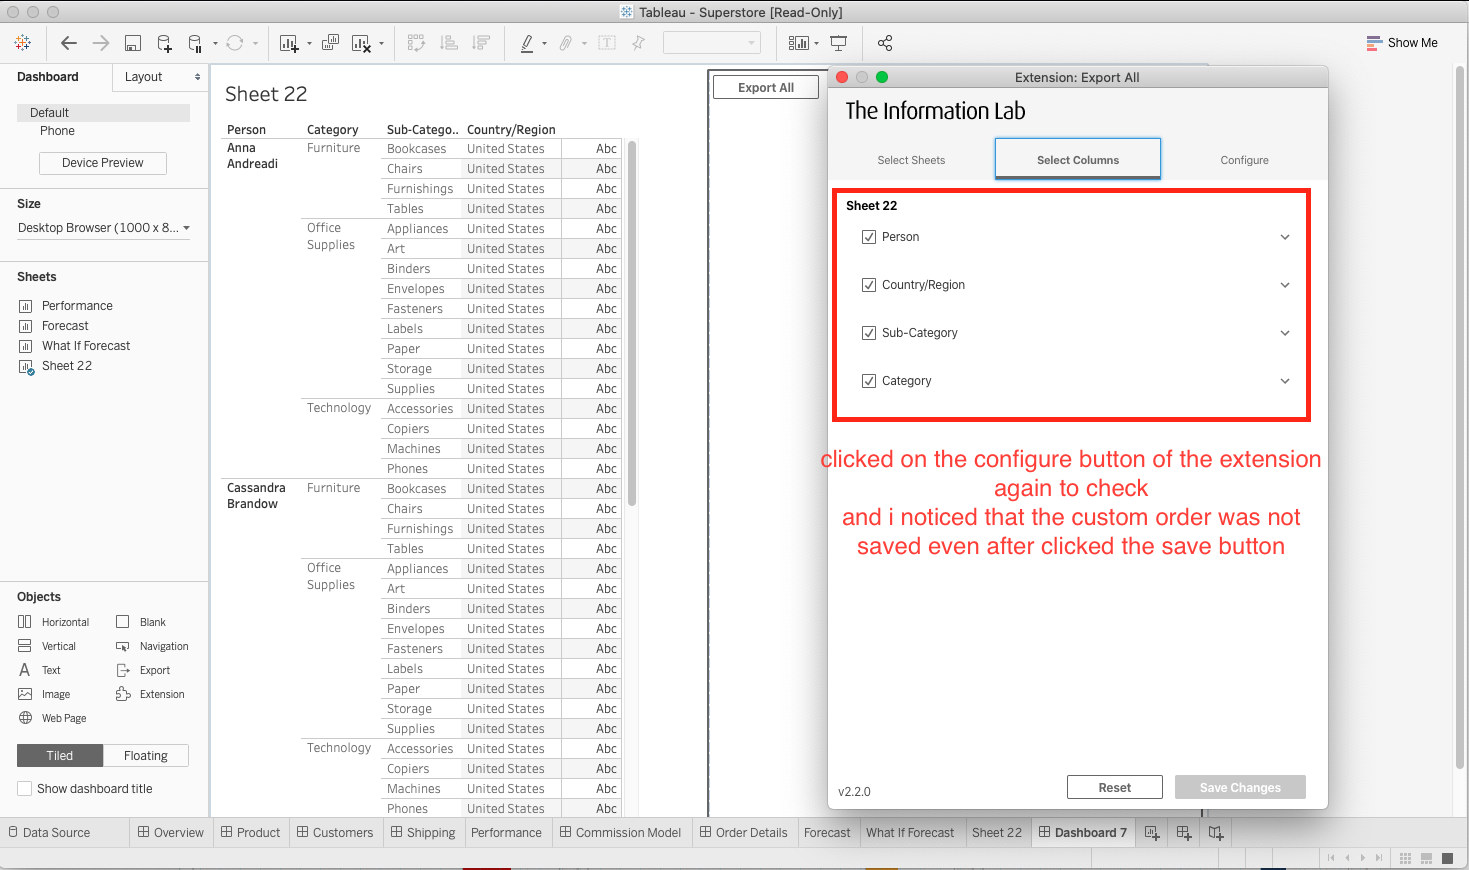
Task: Open the Show Me panel
Action: pos(1403,43)
